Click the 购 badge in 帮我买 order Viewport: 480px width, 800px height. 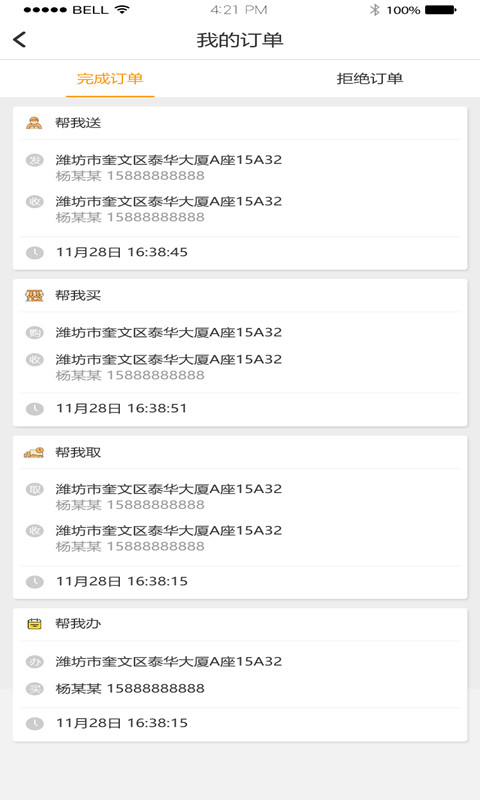coord(35,333)
